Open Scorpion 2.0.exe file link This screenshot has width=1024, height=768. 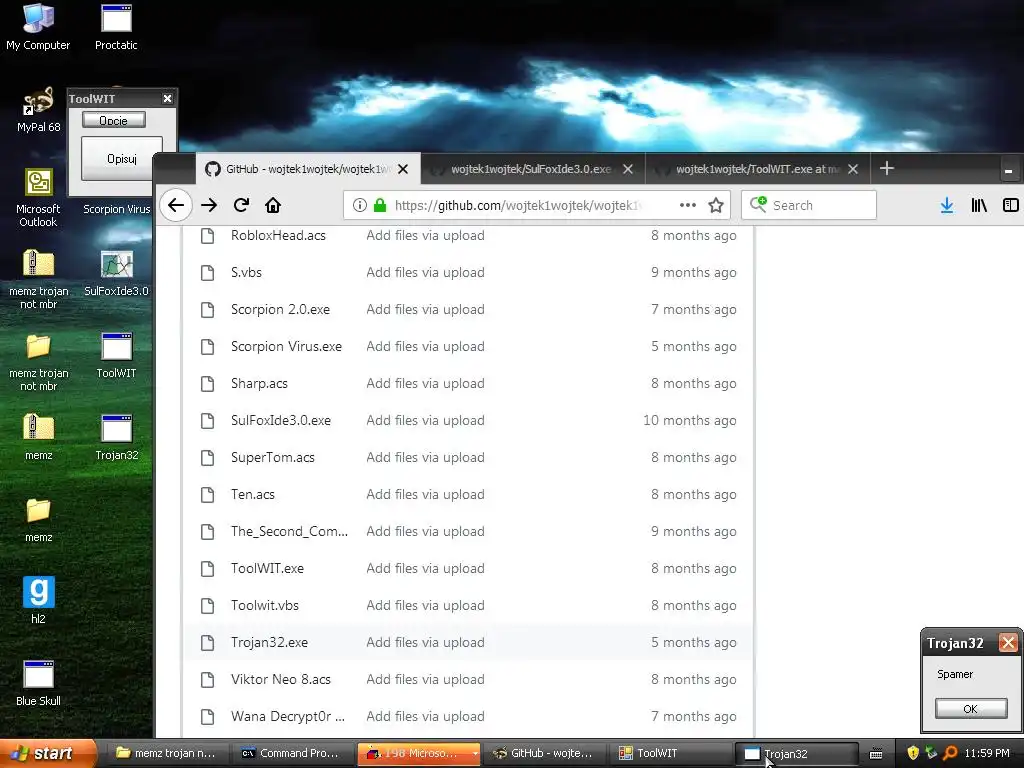[280, 310]
